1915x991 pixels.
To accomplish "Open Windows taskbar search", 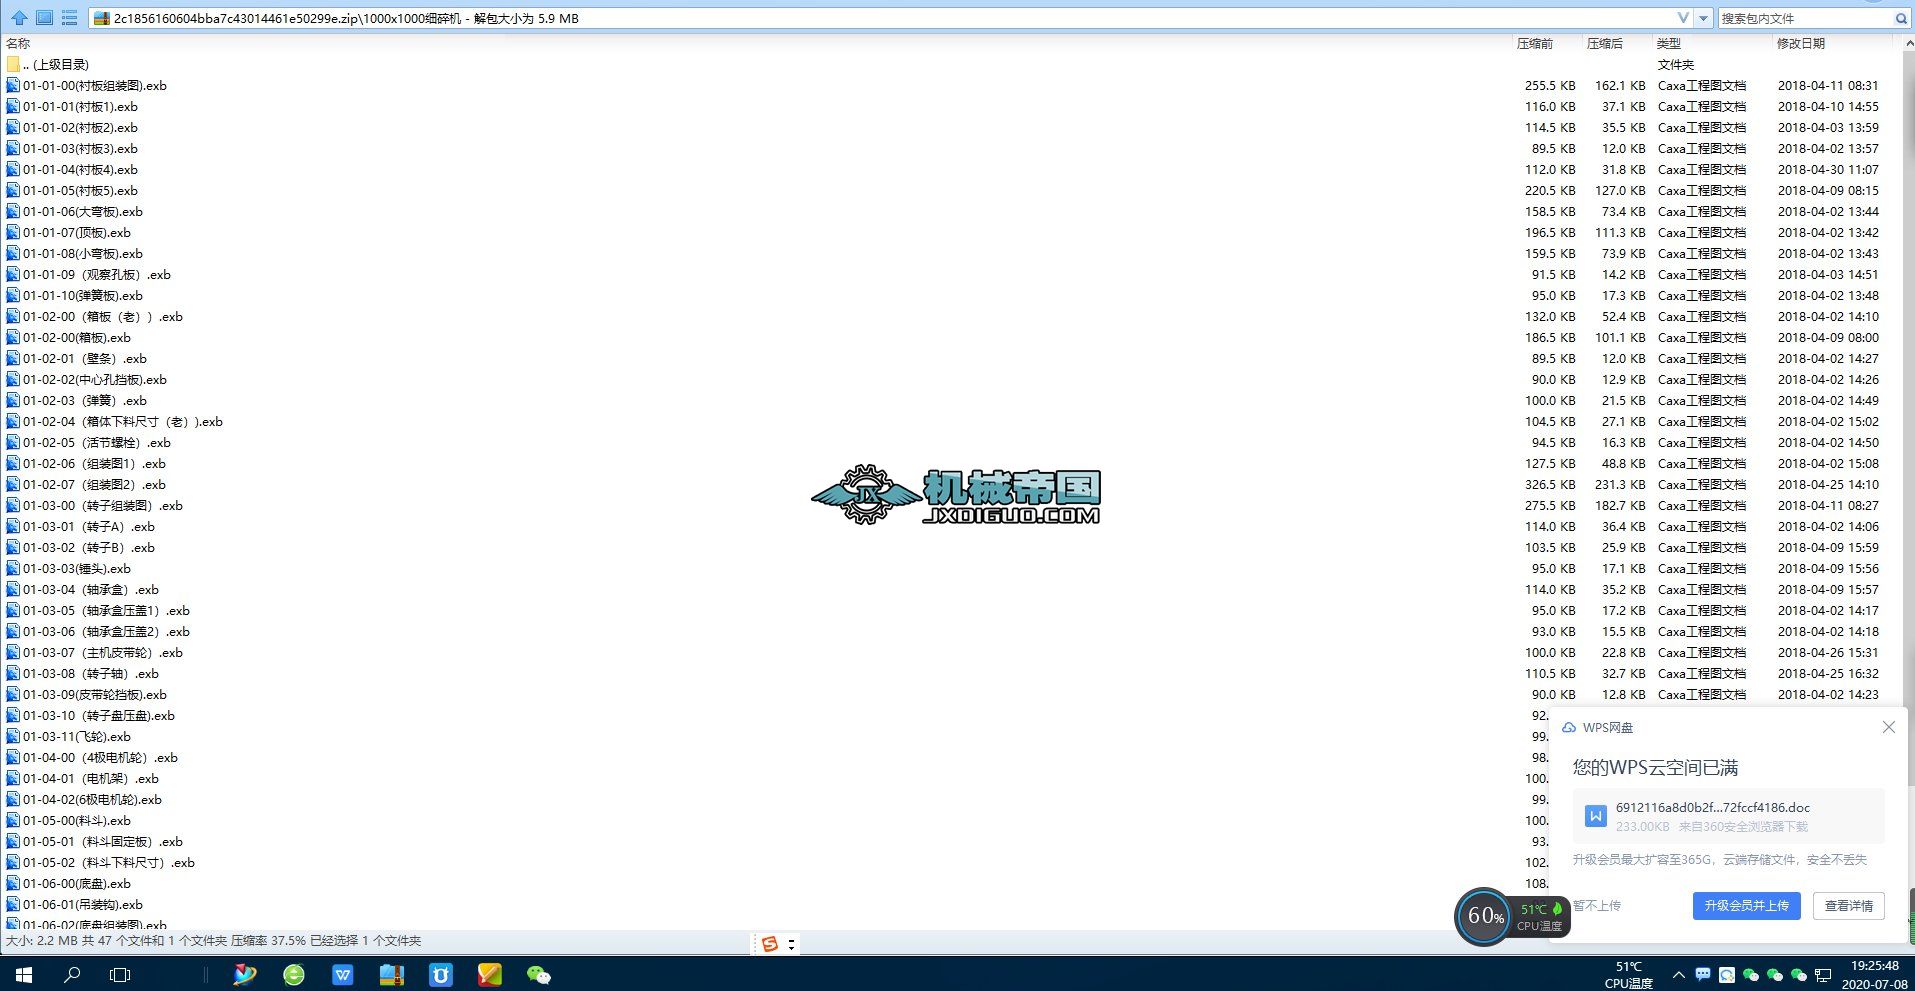I will pos(72,974).
